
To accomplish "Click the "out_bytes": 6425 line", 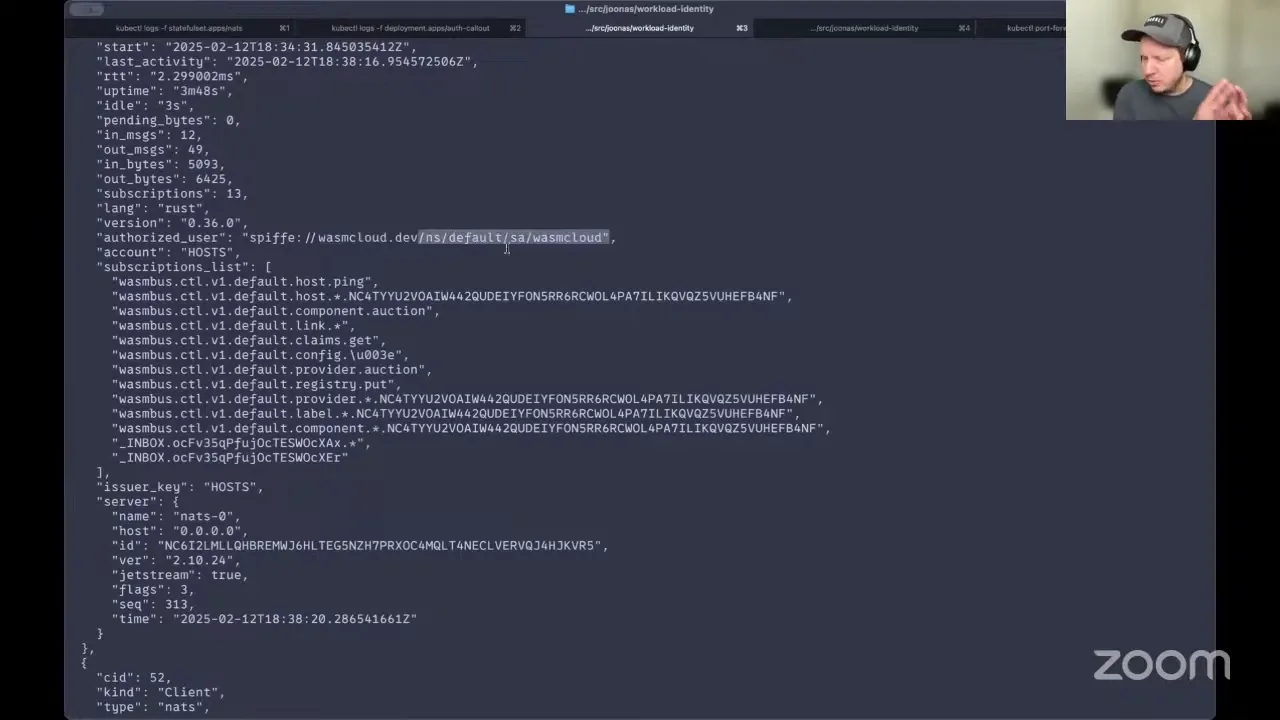I will (x=165, y=179).
